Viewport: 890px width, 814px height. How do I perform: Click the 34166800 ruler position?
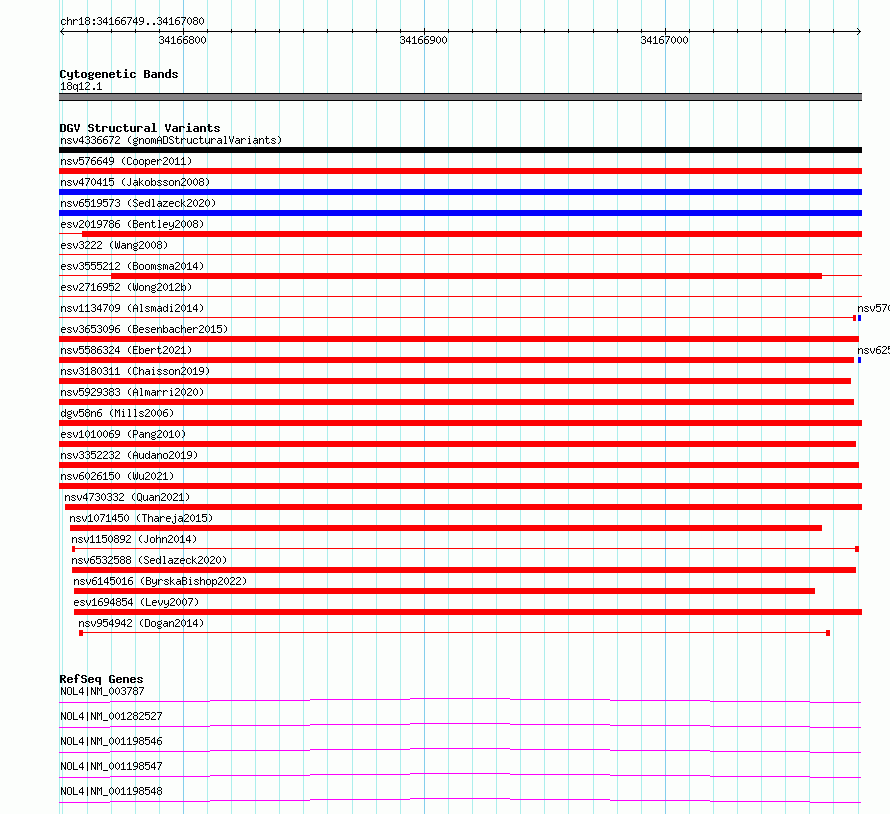[x=182, y=40]
